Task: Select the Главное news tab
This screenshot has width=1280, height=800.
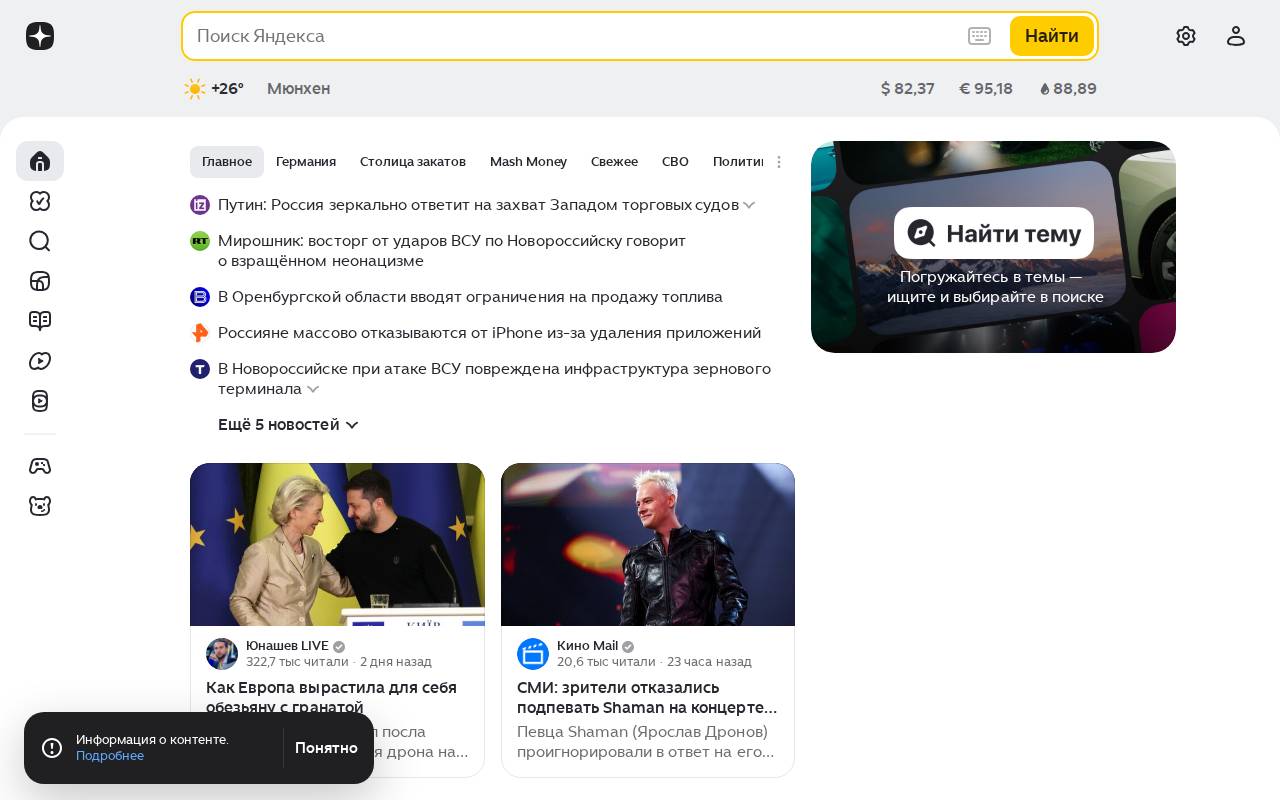Action: tap(227, 162)
